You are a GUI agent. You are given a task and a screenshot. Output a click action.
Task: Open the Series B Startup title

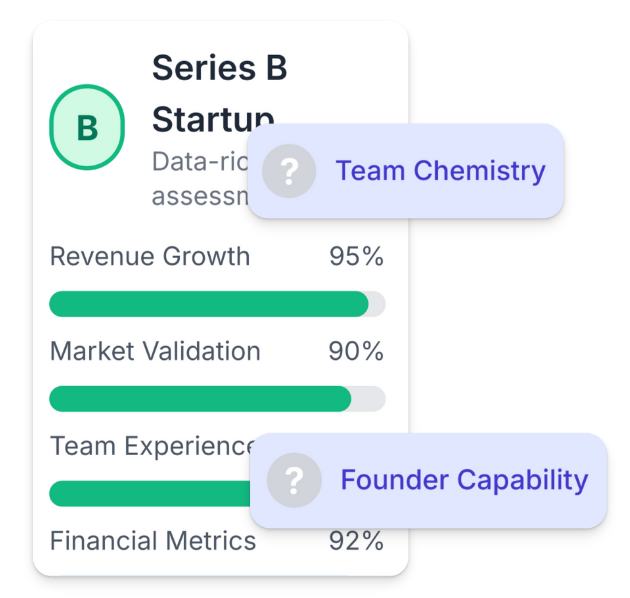[219, 68]
